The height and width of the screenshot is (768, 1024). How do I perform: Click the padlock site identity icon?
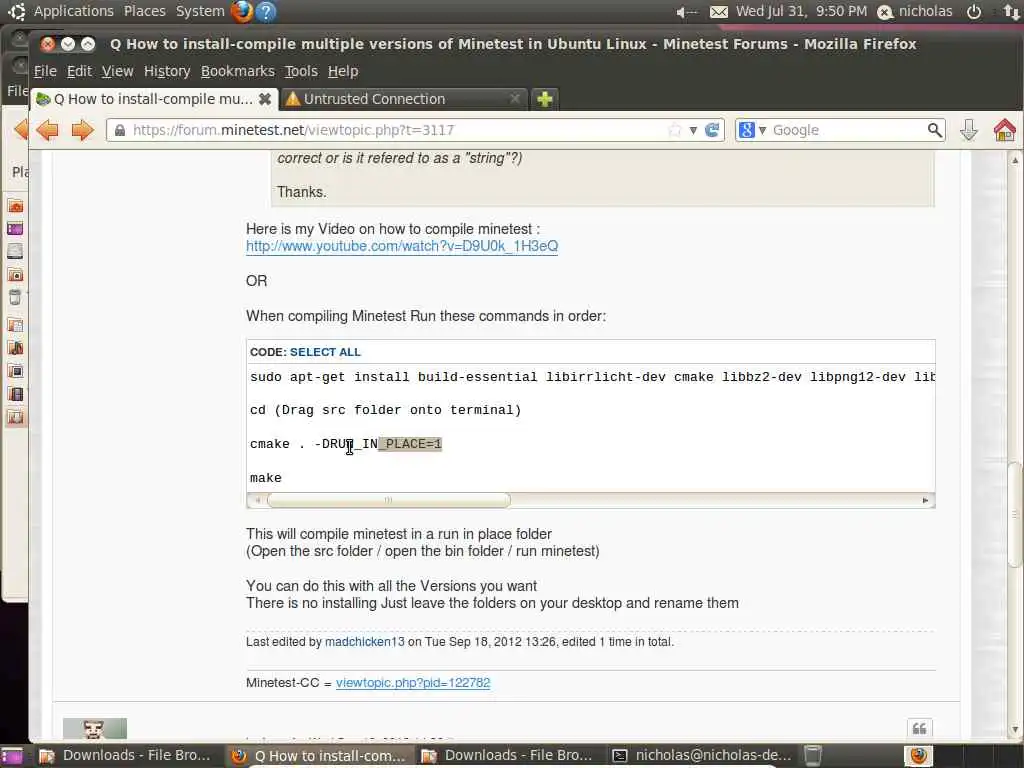tap(120, 131)
